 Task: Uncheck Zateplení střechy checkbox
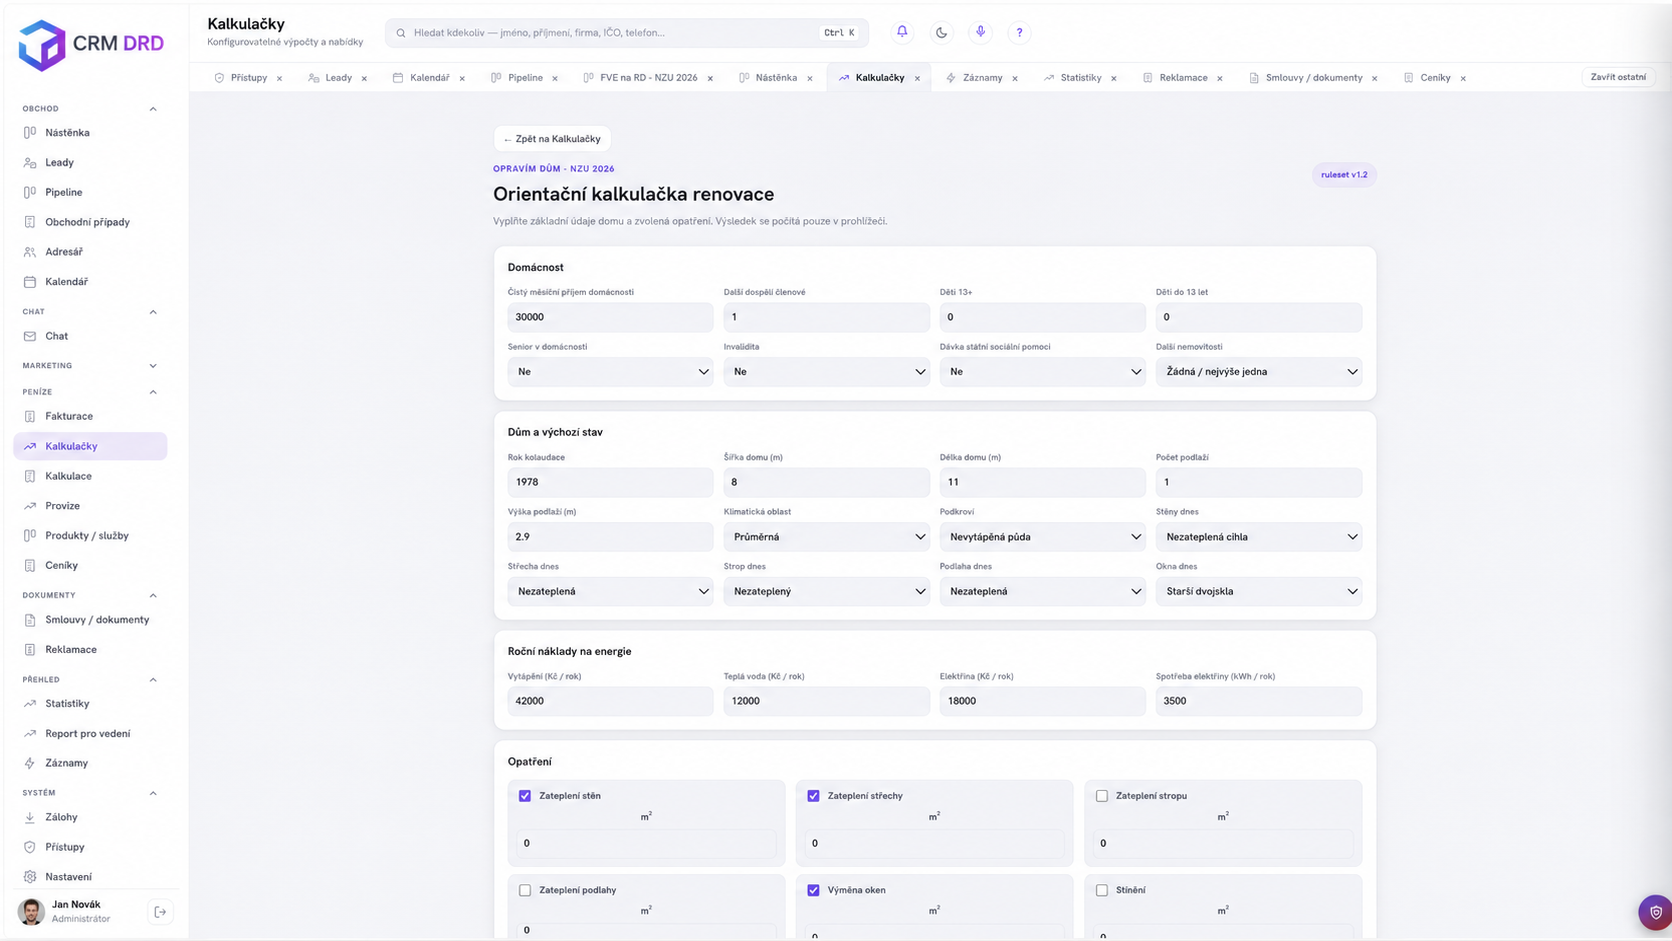coord(813,796)
